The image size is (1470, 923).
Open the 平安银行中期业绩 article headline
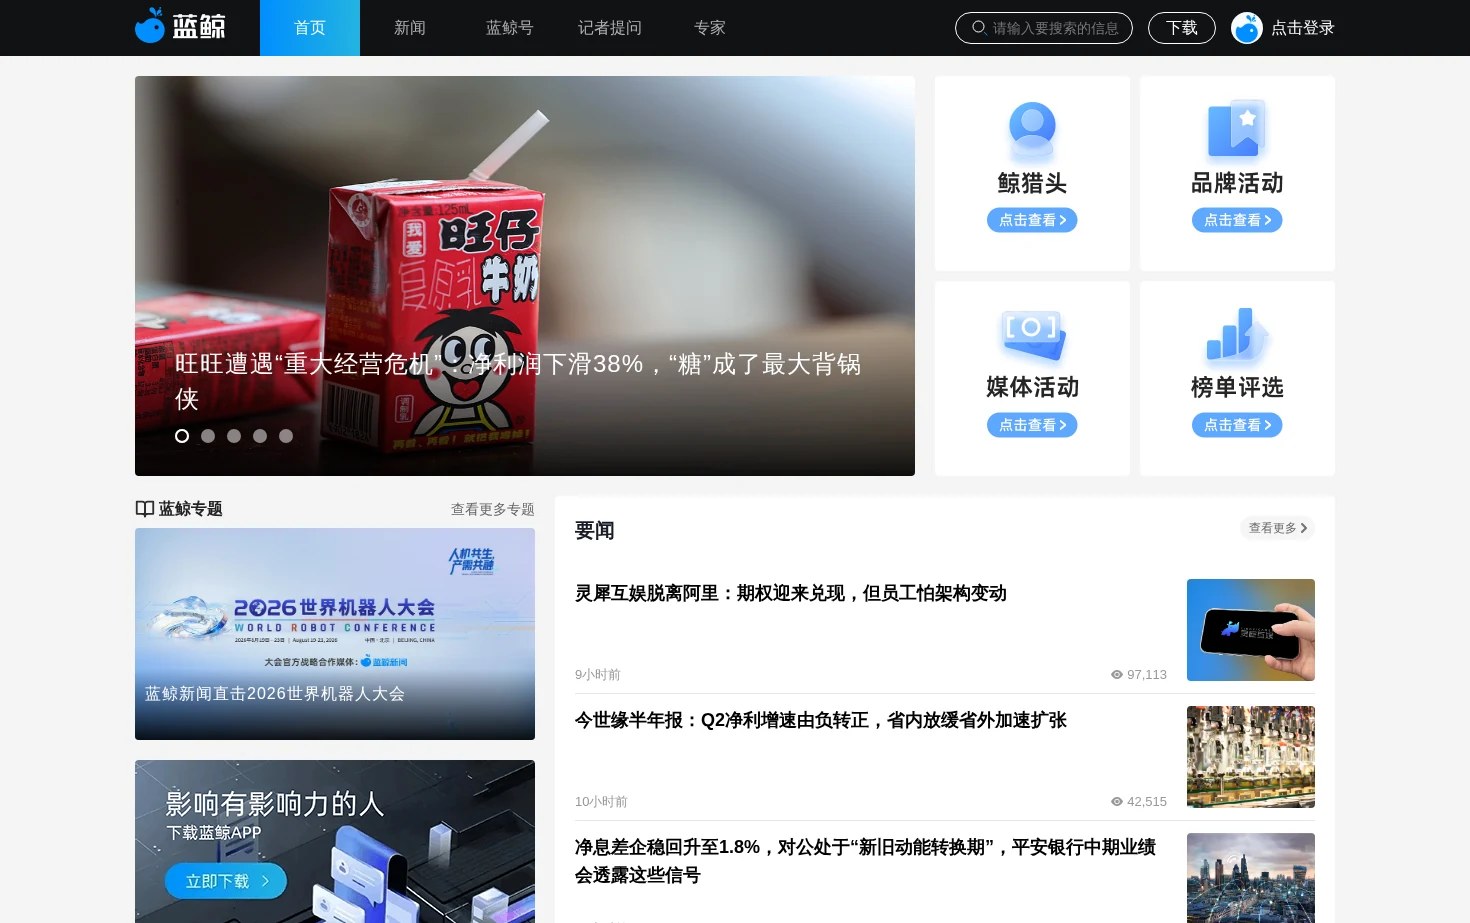(866, 861)
